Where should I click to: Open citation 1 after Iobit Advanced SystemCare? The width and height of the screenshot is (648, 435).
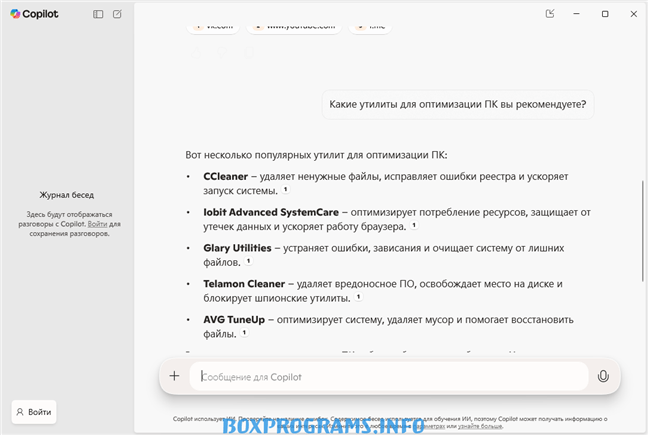(x=414, y=225)
